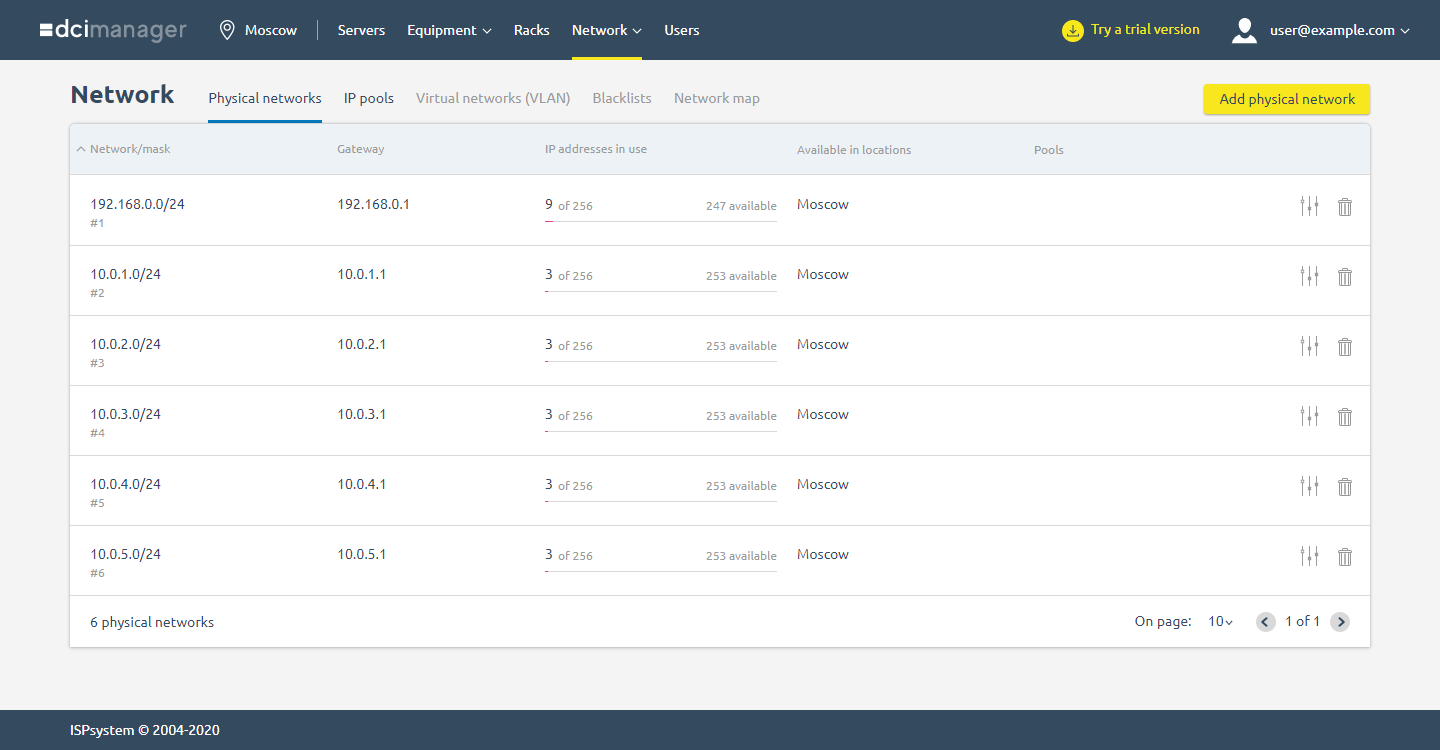This screenshot has height=750, width=1440.
Task: Open the Servers menu item
Action: (361, 30)
